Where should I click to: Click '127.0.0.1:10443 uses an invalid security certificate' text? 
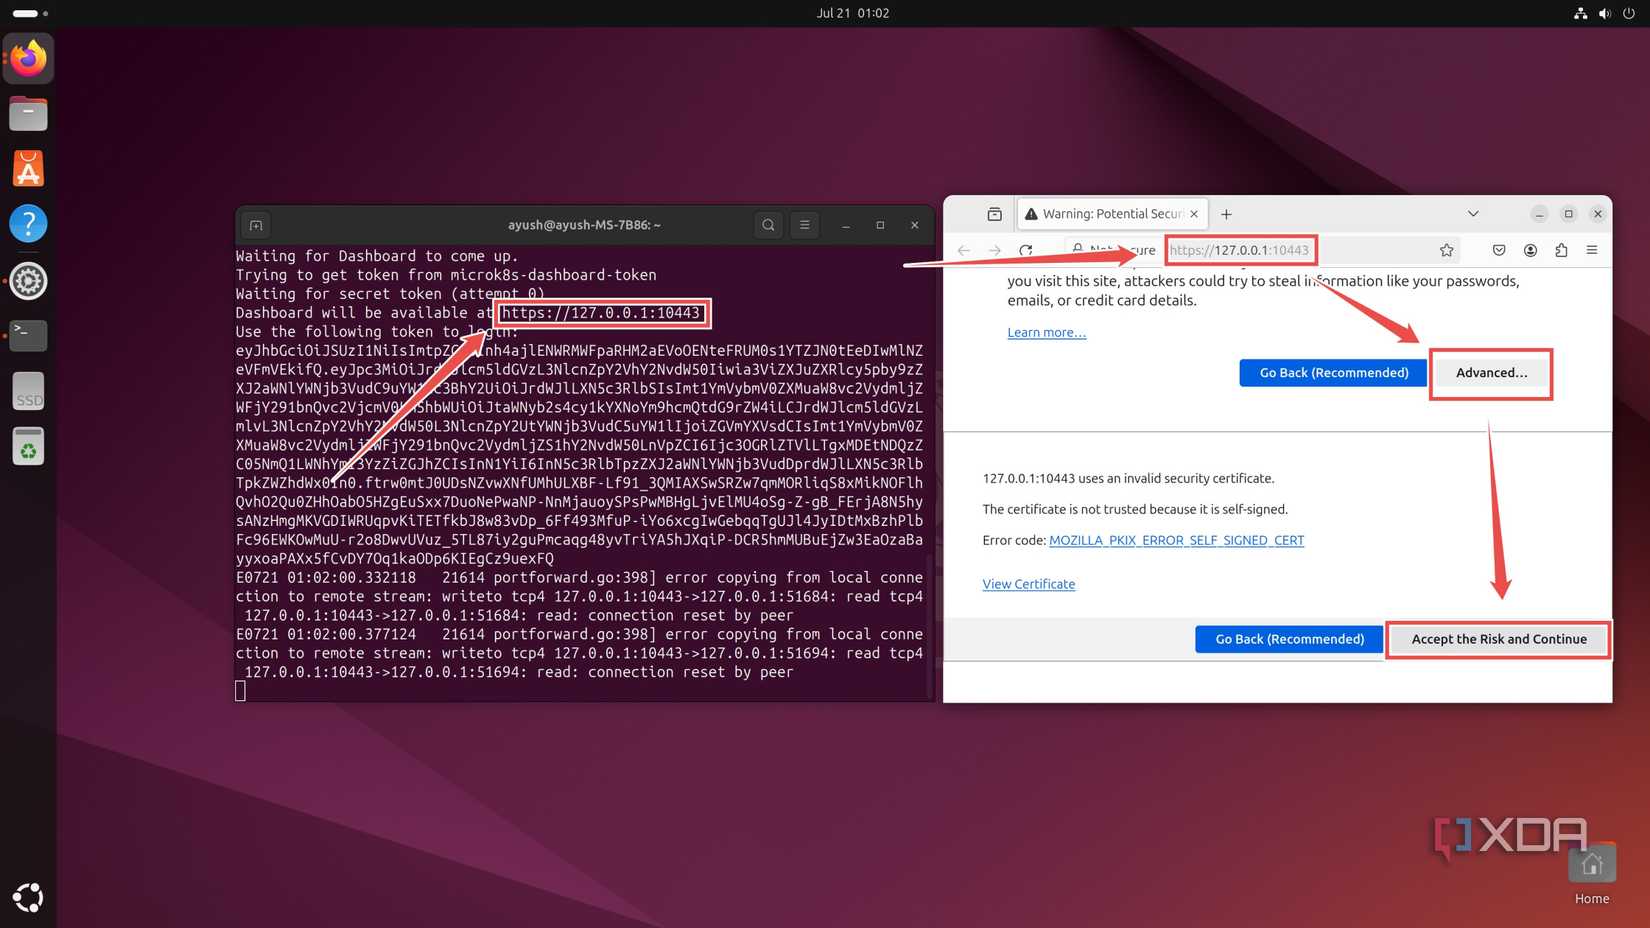[x=1128, y=478]
